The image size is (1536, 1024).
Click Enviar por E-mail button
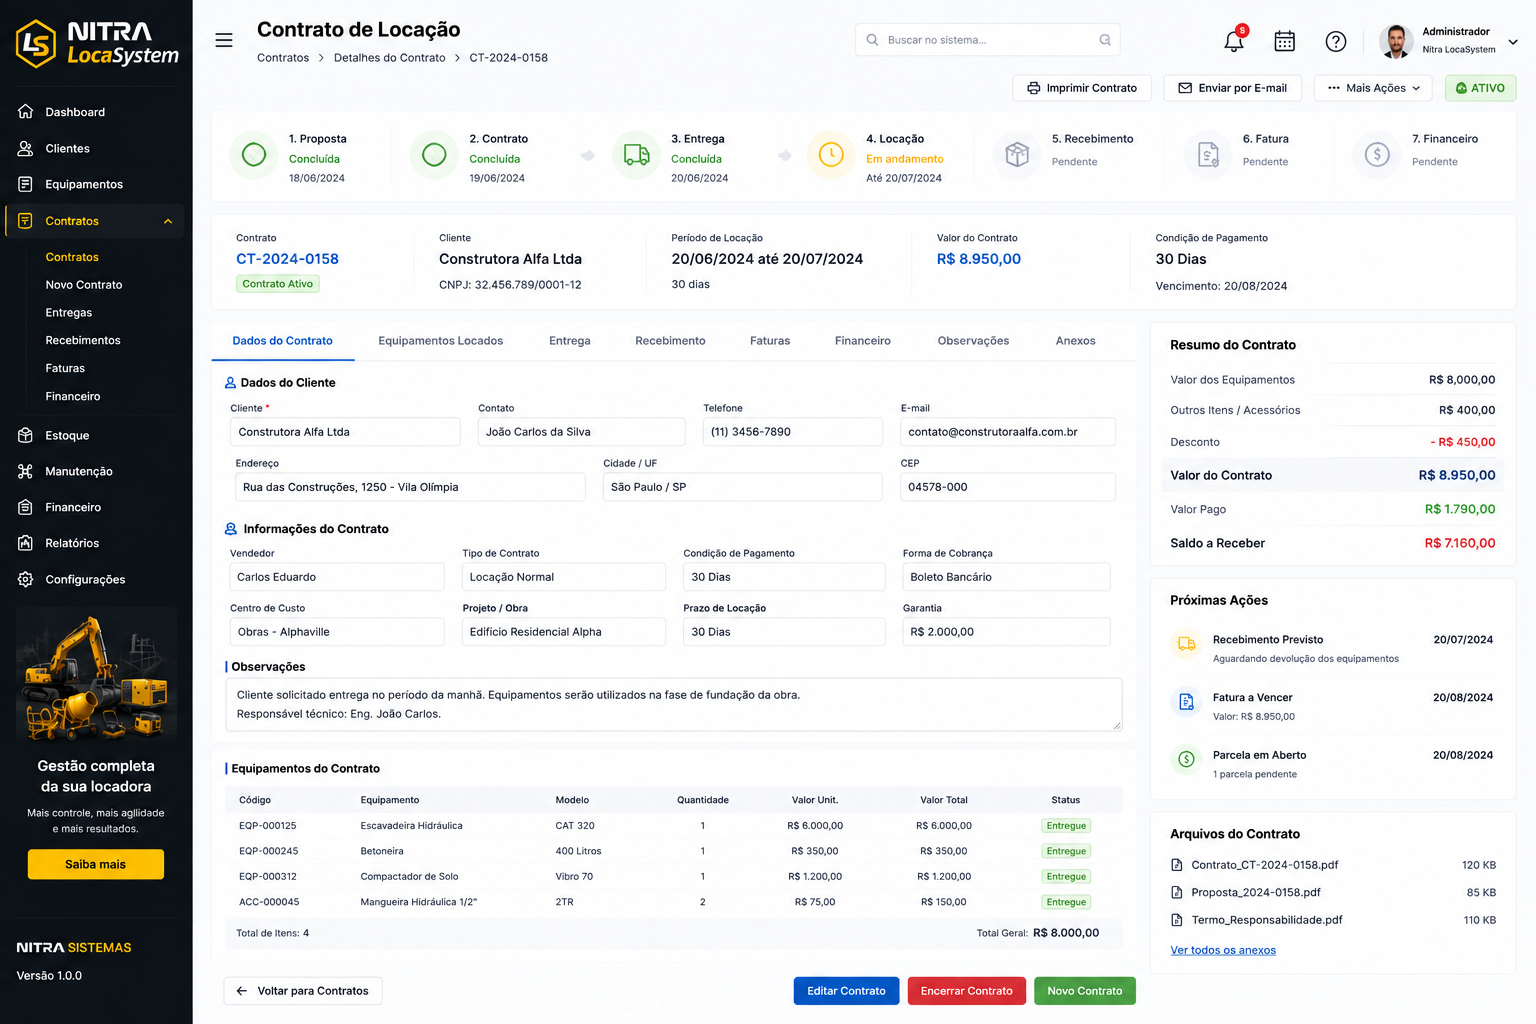pyautogui.click(x=1232, y=88)
